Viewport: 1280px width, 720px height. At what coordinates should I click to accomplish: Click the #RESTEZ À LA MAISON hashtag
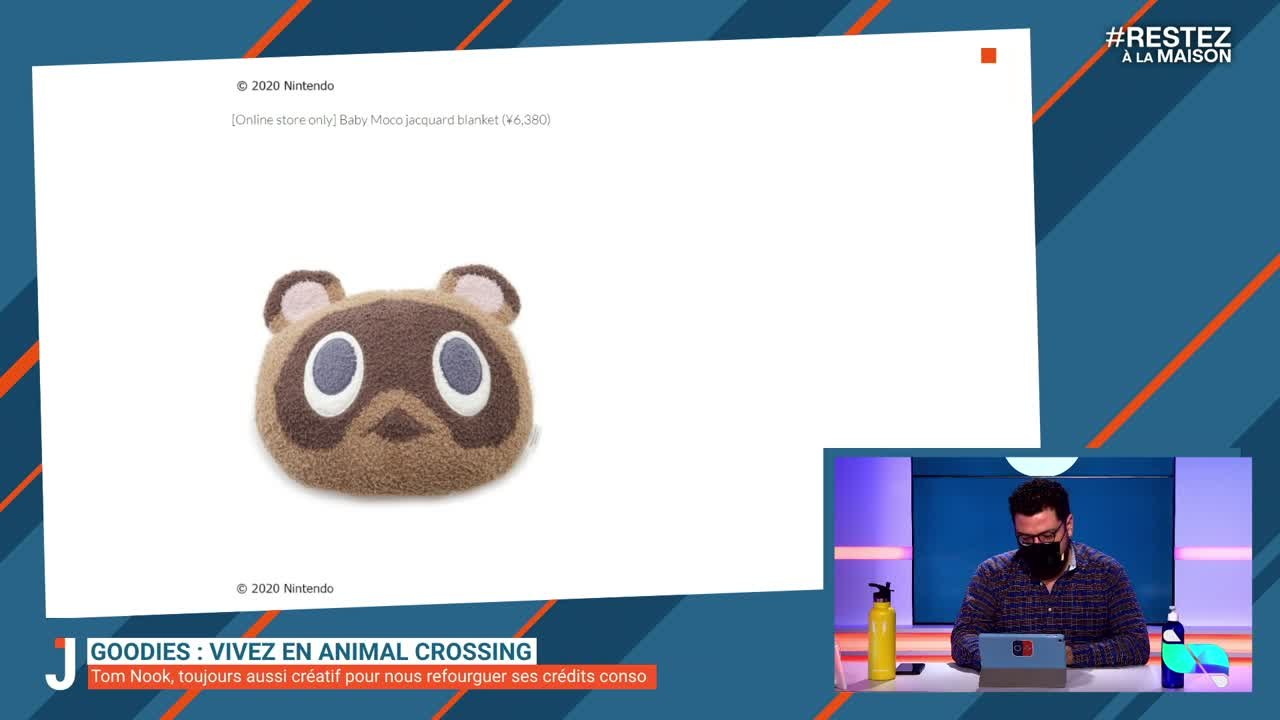pos(1168,45)
